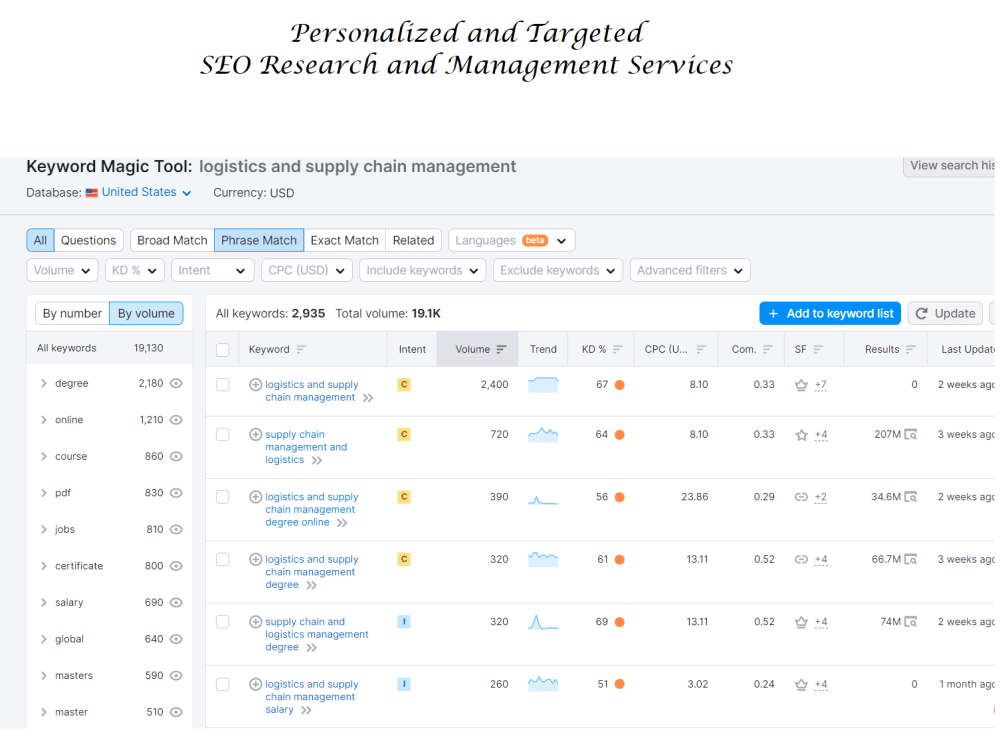Select the All tab
The image size is (1000, 750).
(x=40, y=240)
